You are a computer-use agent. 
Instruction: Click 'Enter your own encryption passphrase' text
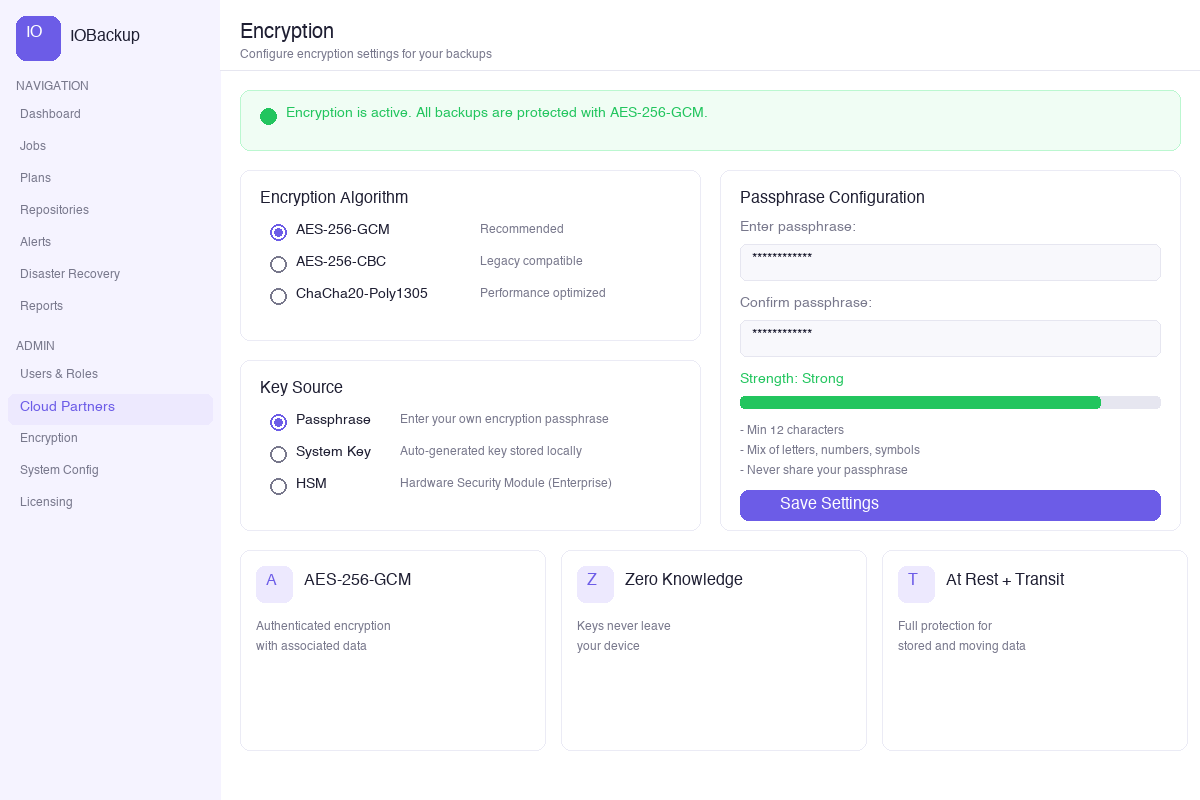pos(504,419)
